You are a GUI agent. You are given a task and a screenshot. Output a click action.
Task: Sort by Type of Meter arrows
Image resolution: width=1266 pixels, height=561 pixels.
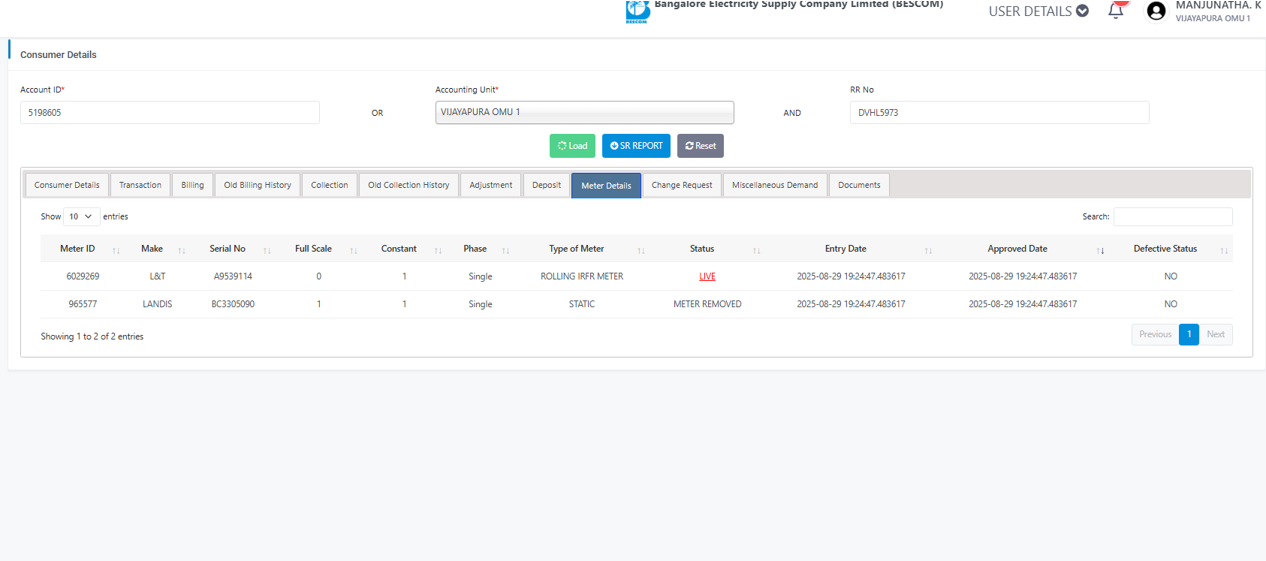(x=641, y=250)
